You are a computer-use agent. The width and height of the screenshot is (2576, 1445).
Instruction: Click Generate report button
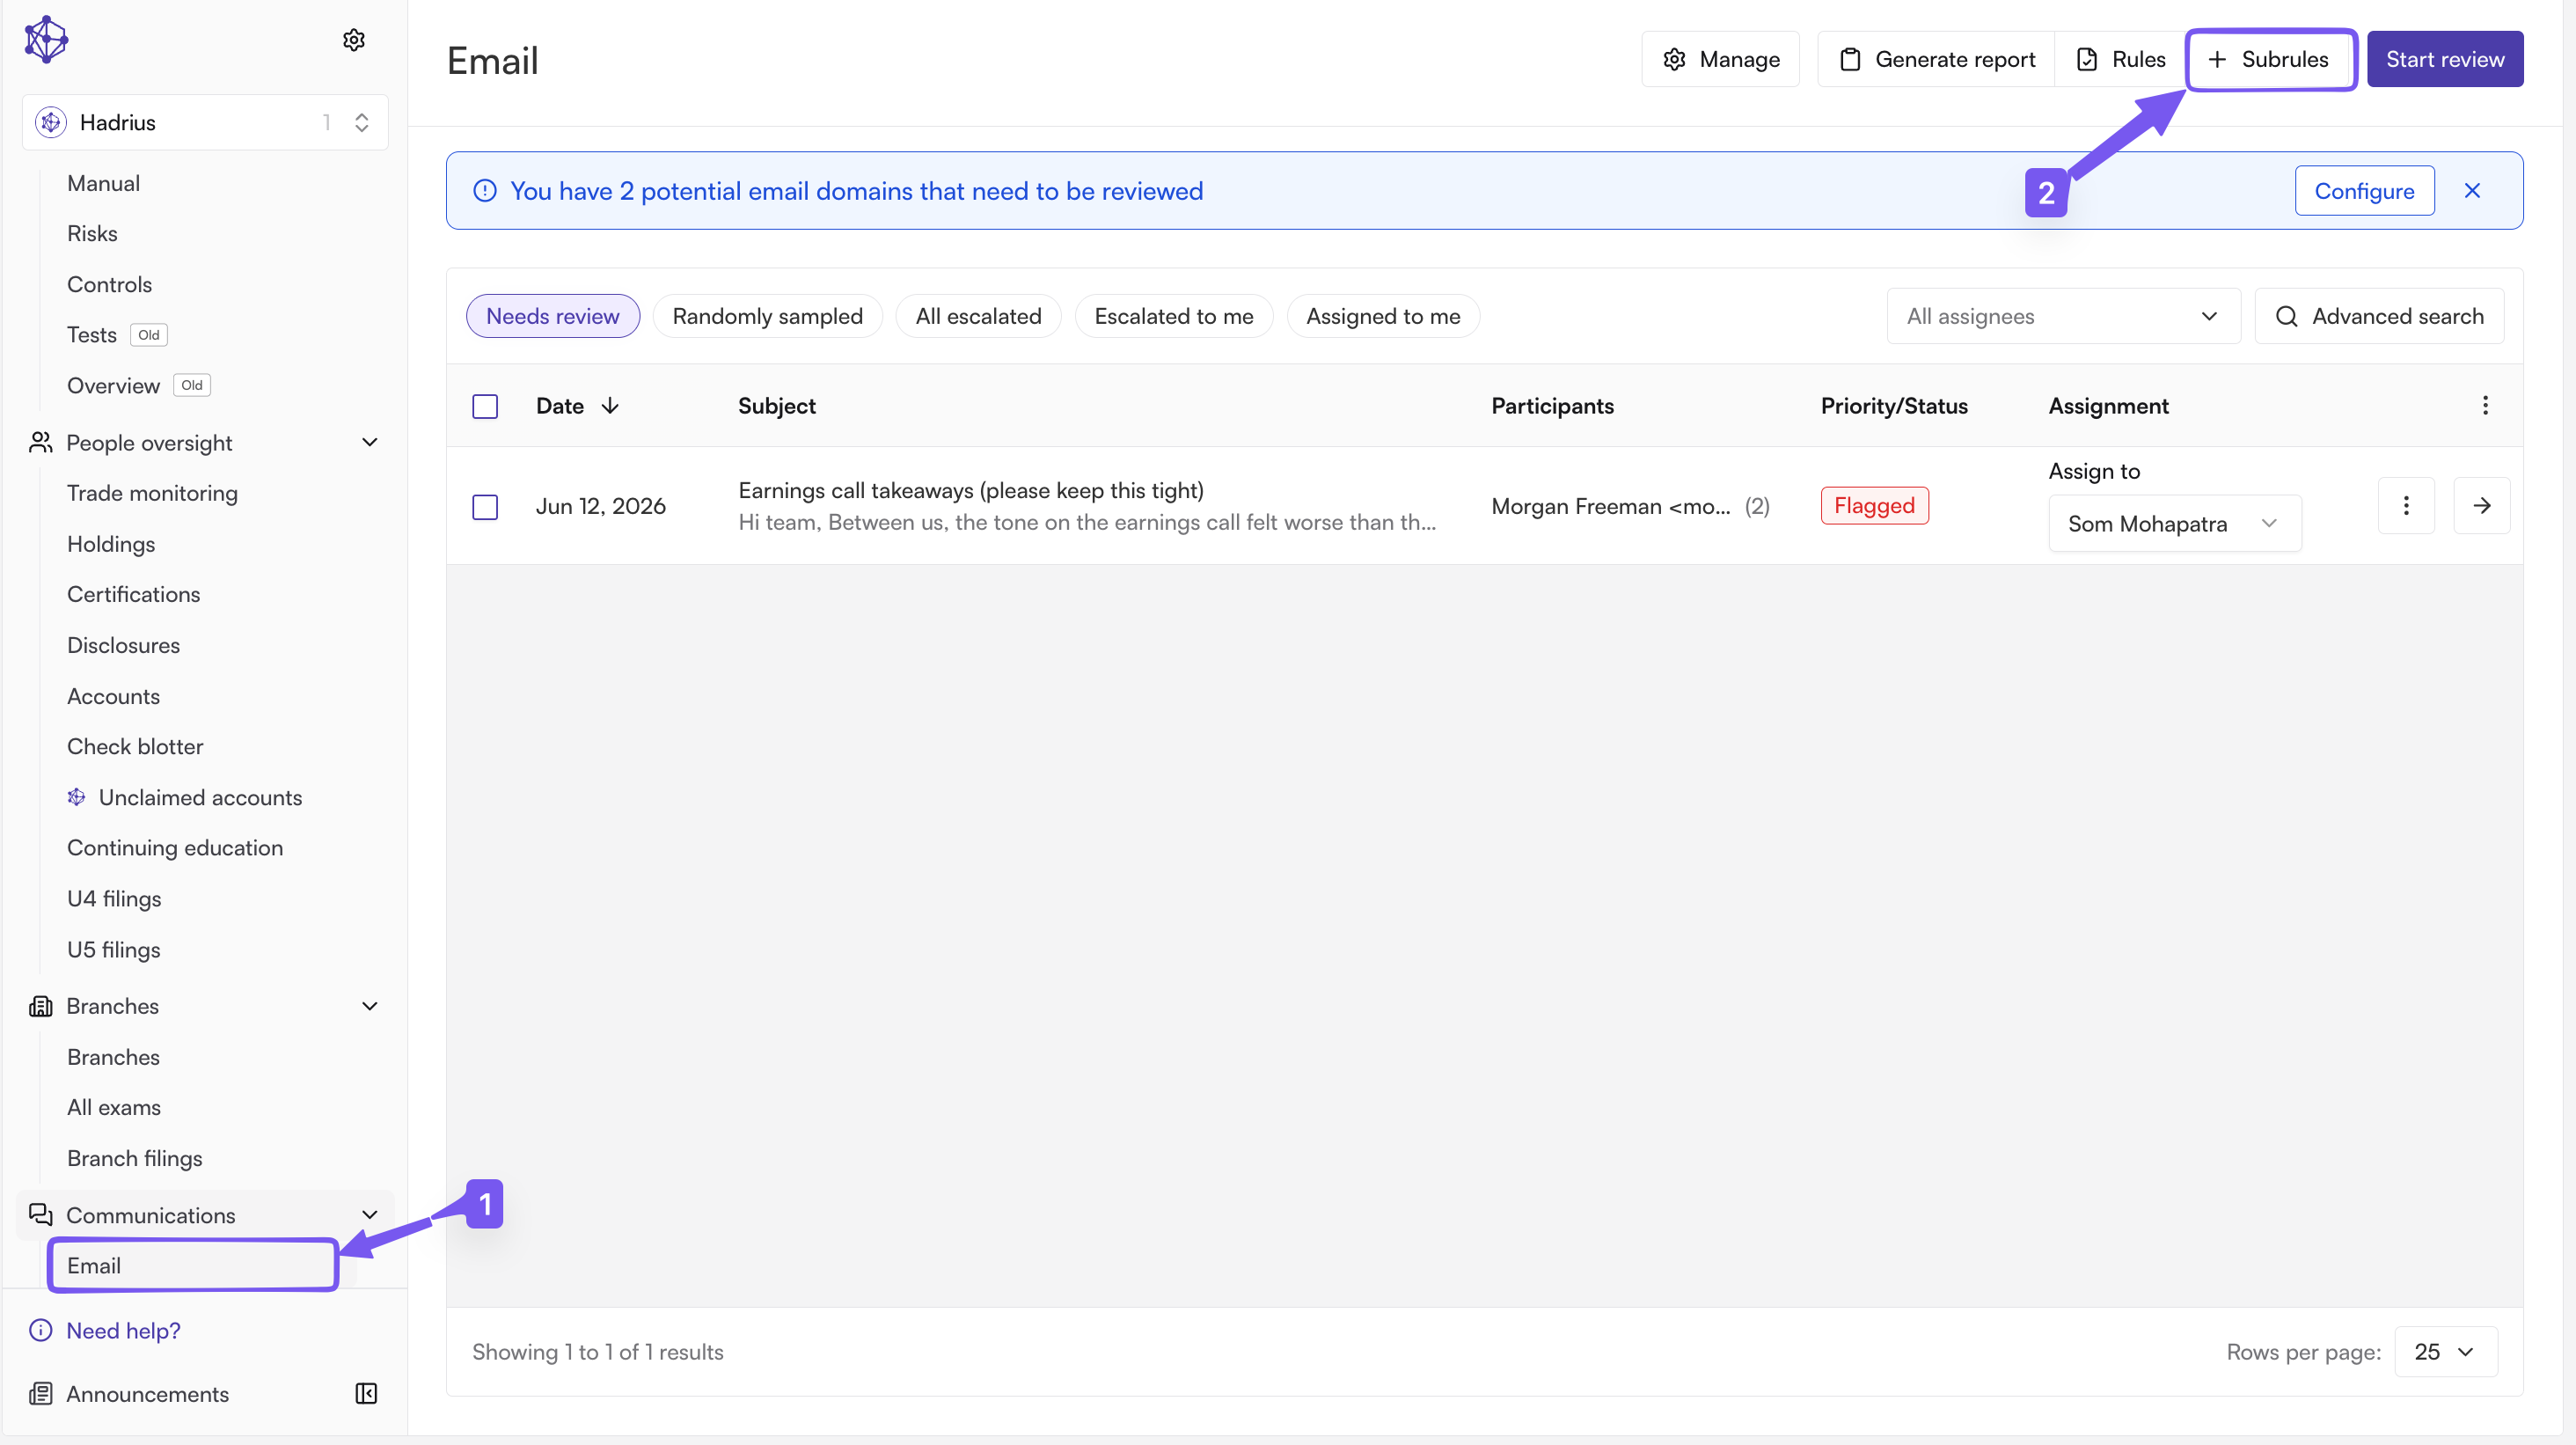point(1937,59)
